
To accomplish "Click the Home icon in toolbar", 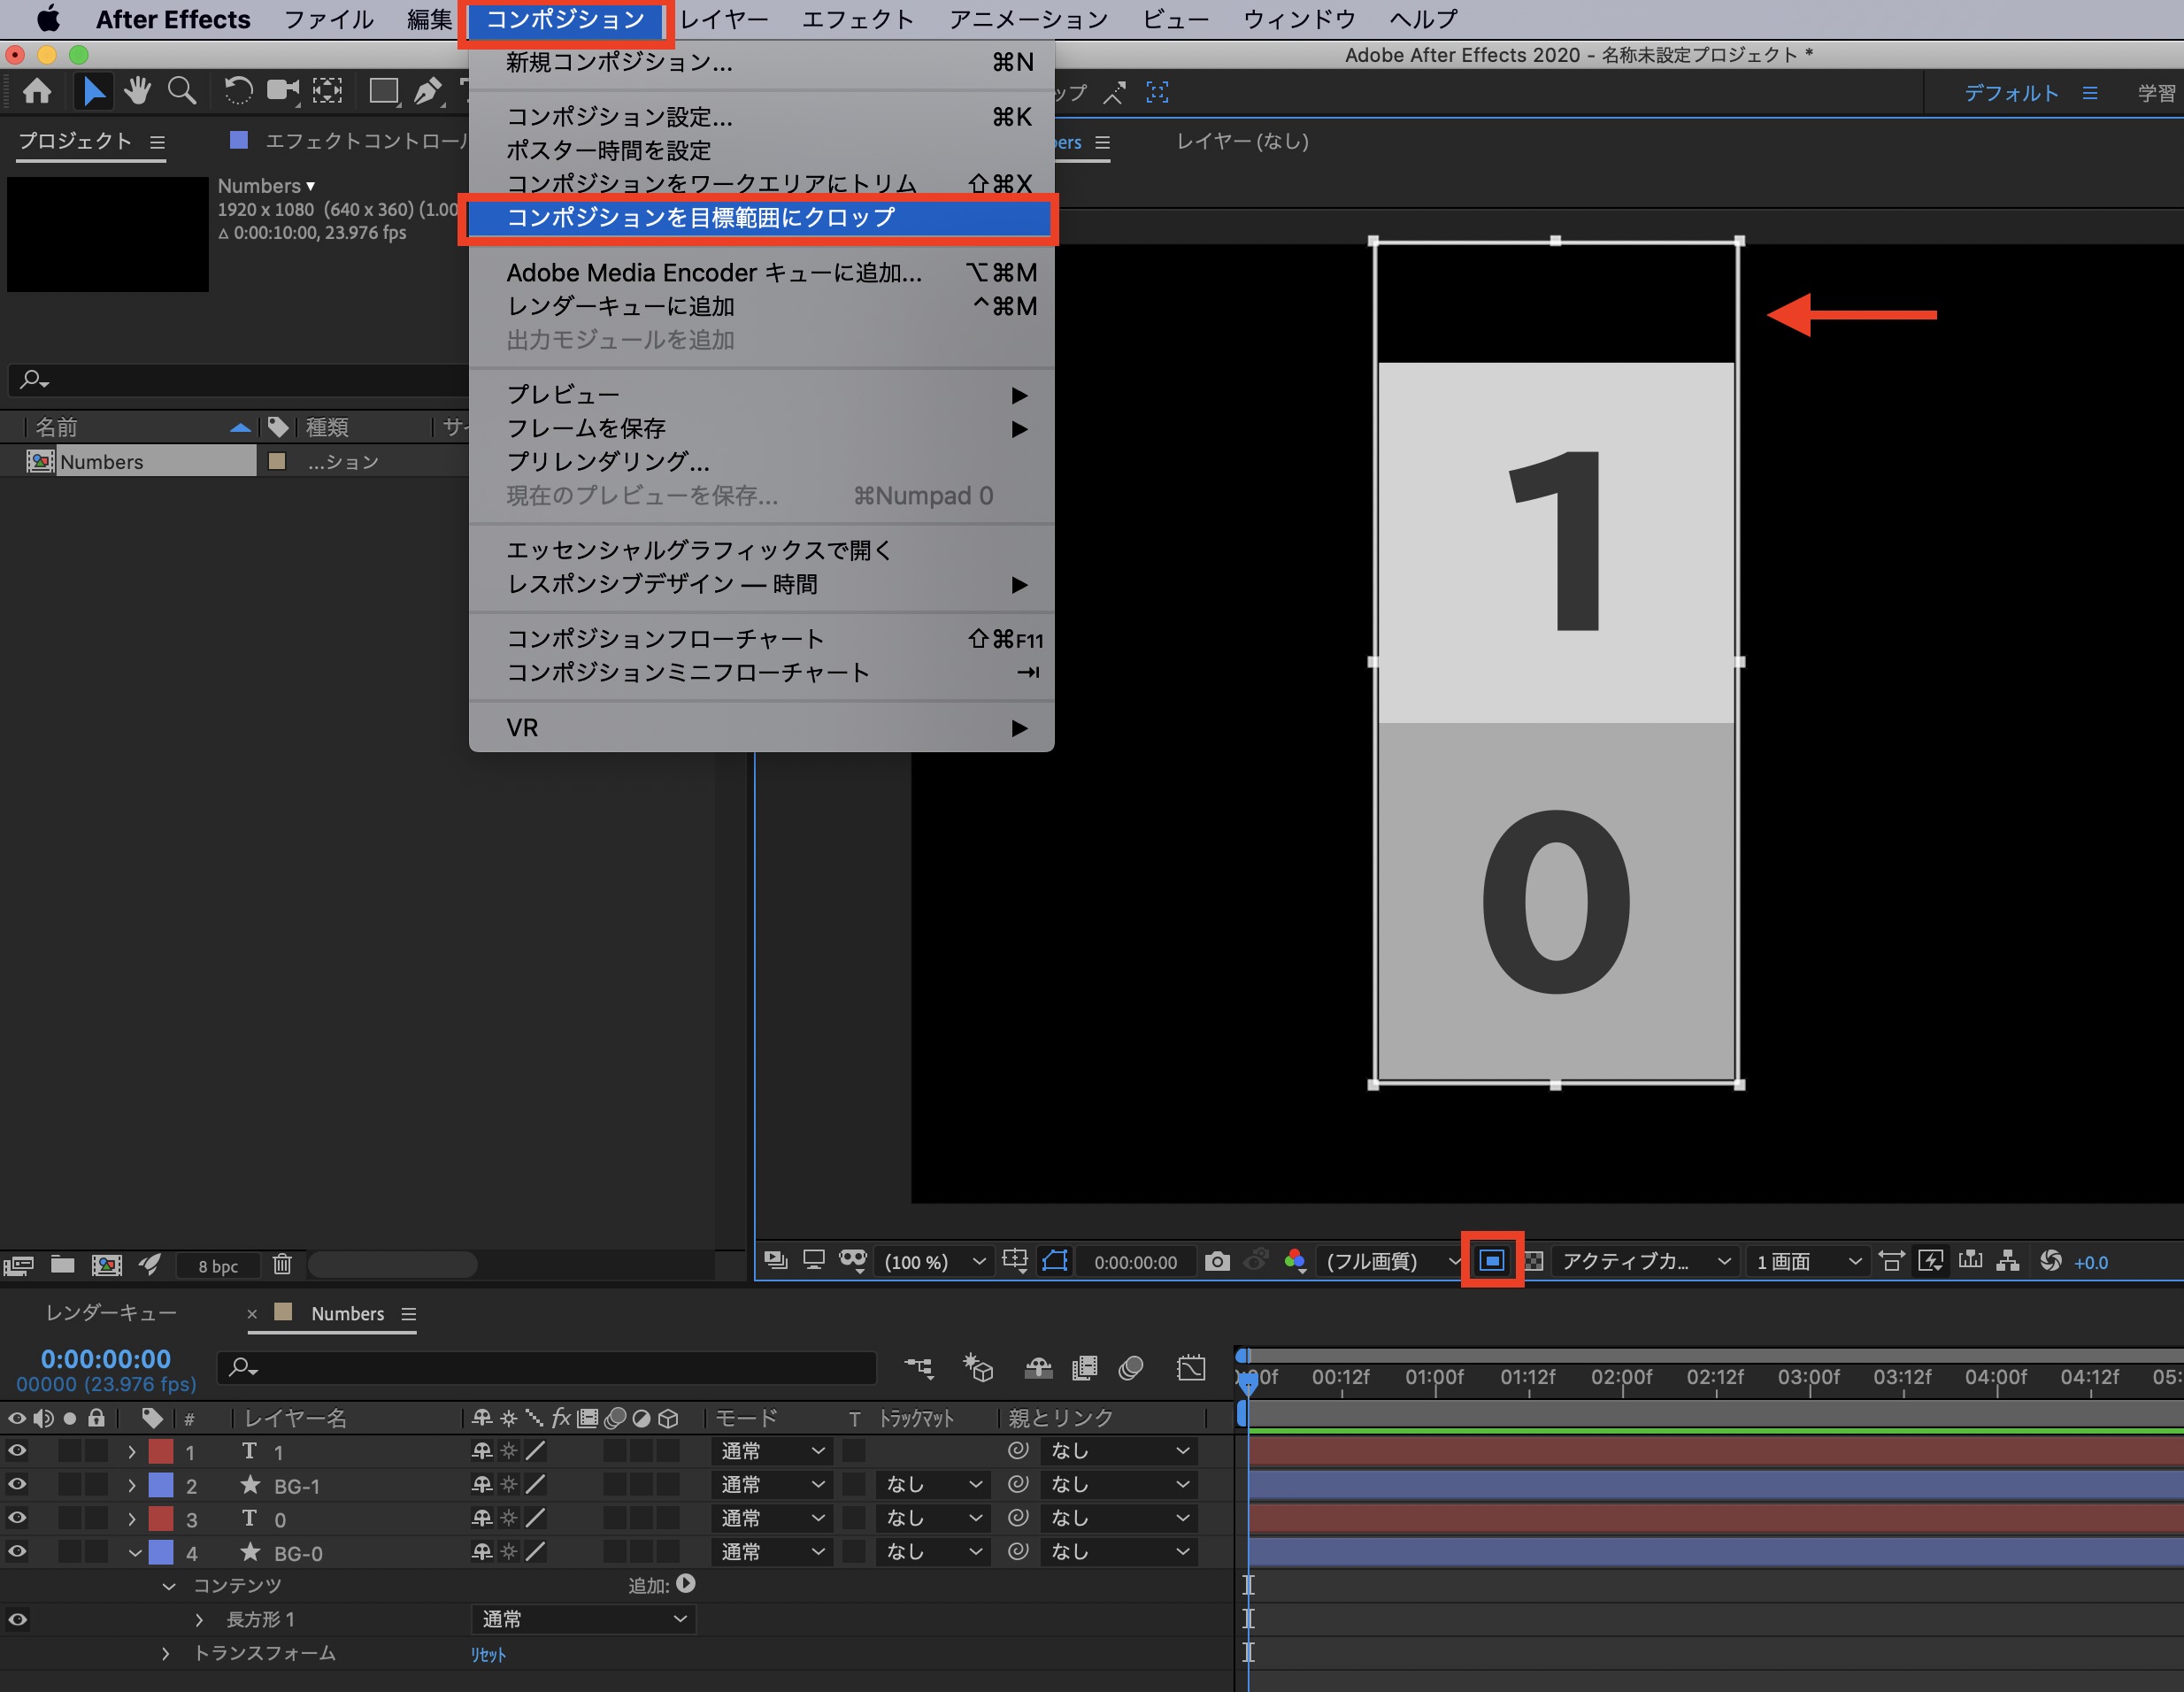I will coord(37,92).
